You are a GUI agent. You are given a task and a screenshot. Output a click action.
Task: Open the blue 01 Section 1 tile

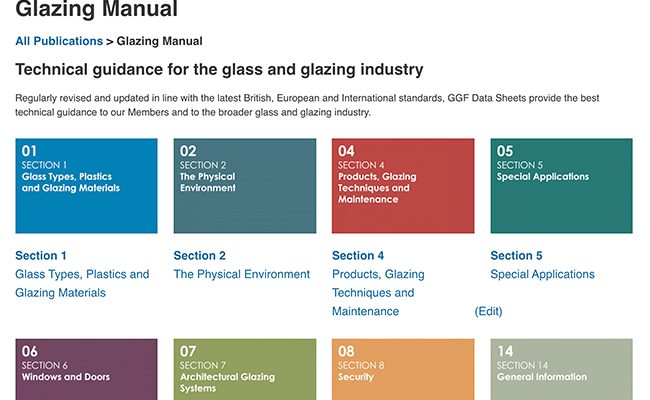tap(86, 186)
